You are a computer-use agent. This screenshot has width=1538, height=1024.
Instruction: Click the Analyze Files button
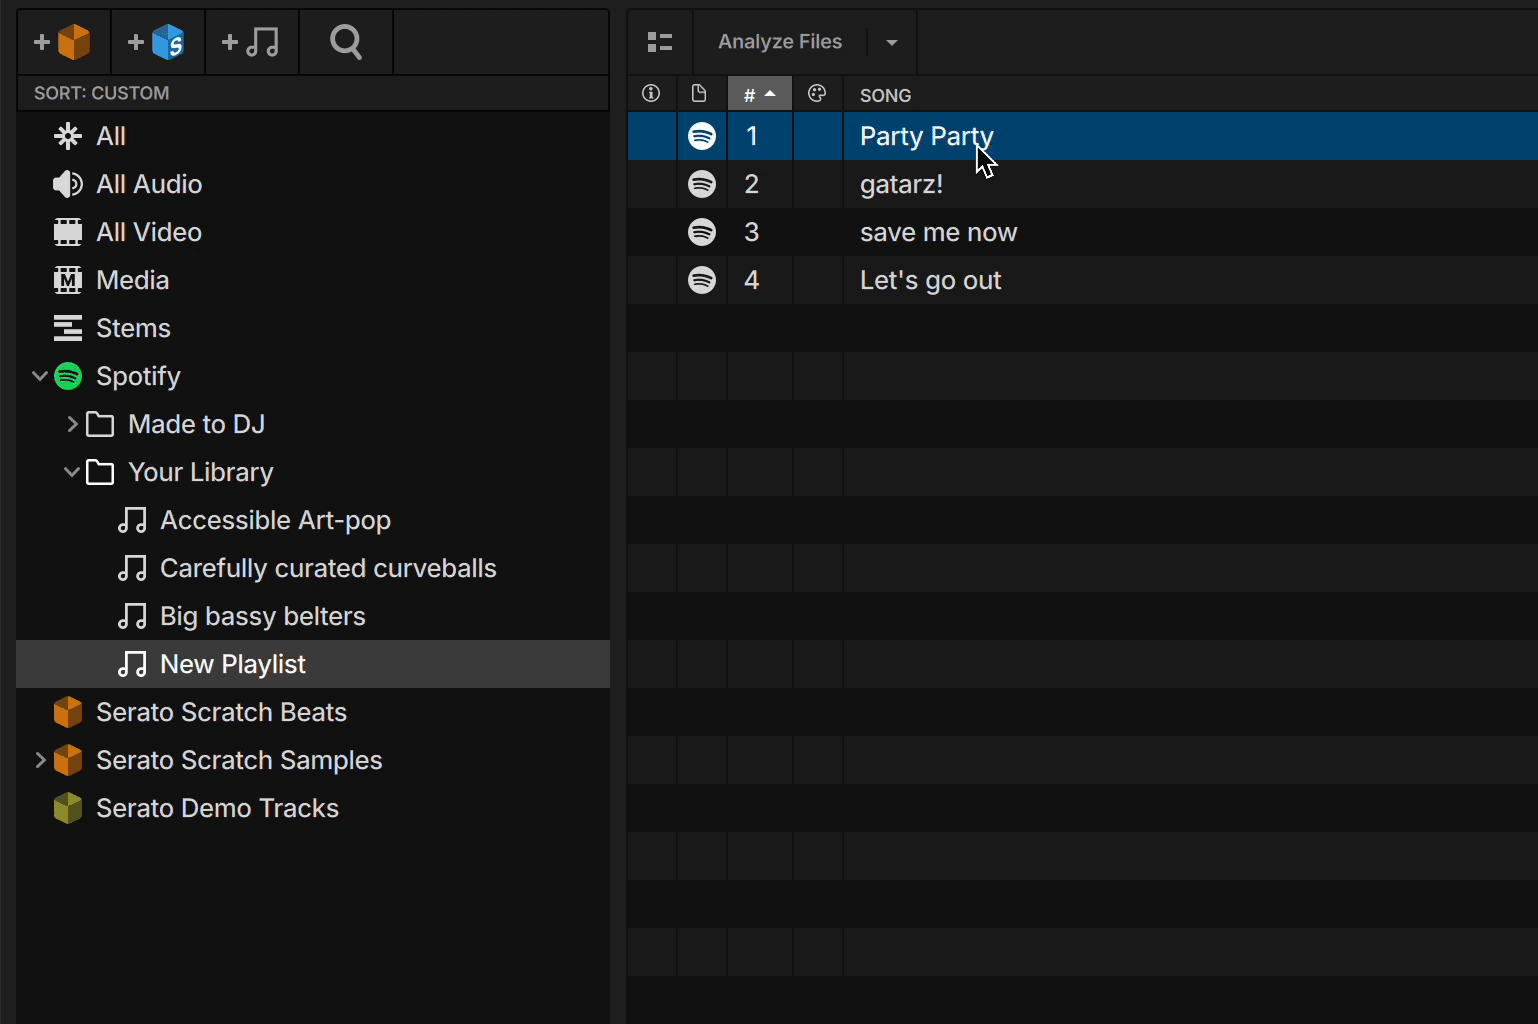[x=780, y=42]
